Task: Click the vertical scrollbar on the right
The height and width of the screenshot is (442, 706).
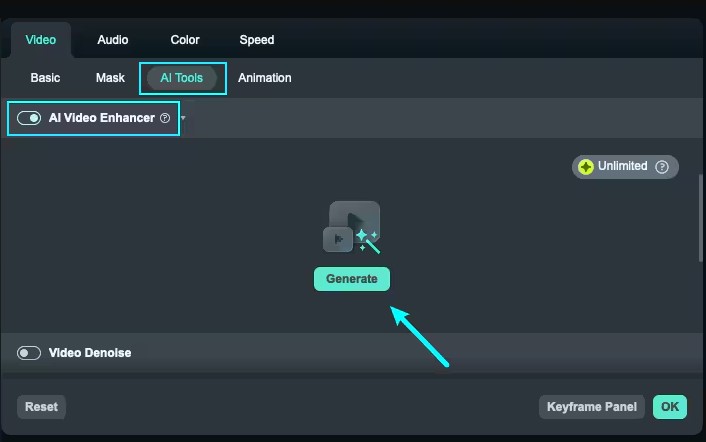Action: (x=701, y=218)
